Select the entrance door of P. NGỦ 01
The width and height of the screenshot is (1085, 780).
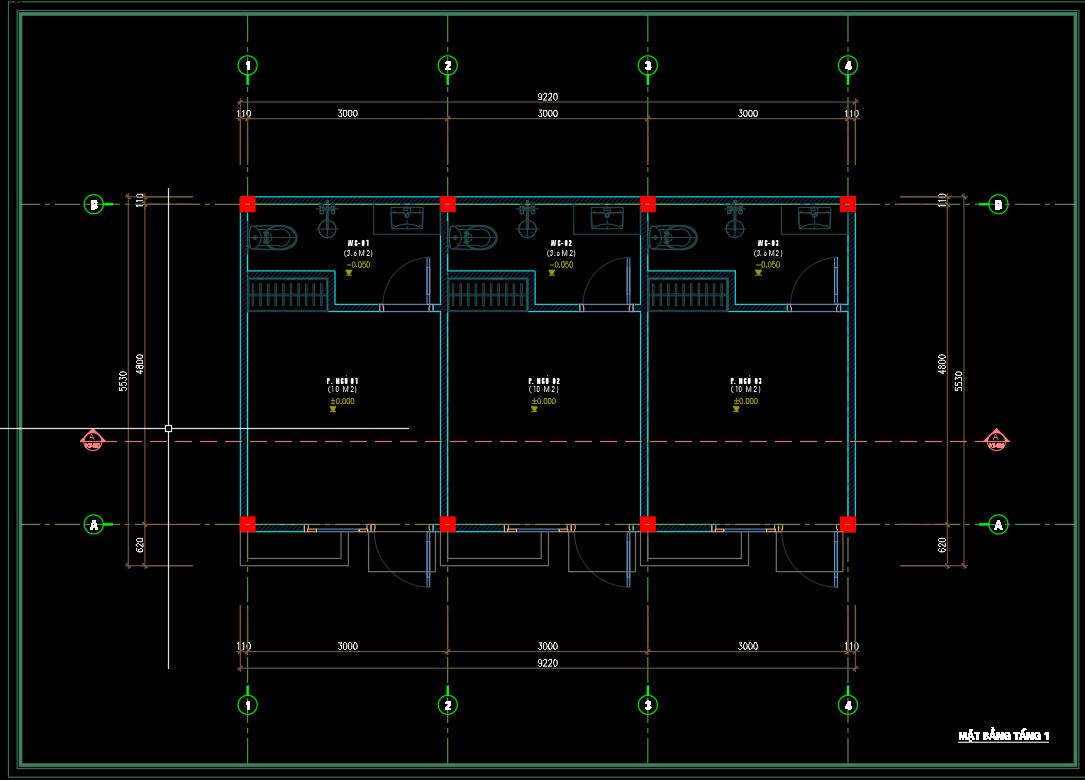(x=401, y=556)
